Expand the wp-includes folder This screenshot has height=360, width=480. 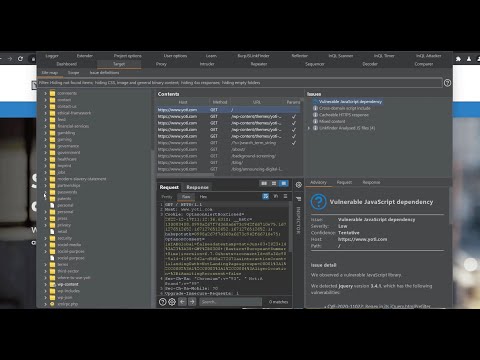click(46, 291)
